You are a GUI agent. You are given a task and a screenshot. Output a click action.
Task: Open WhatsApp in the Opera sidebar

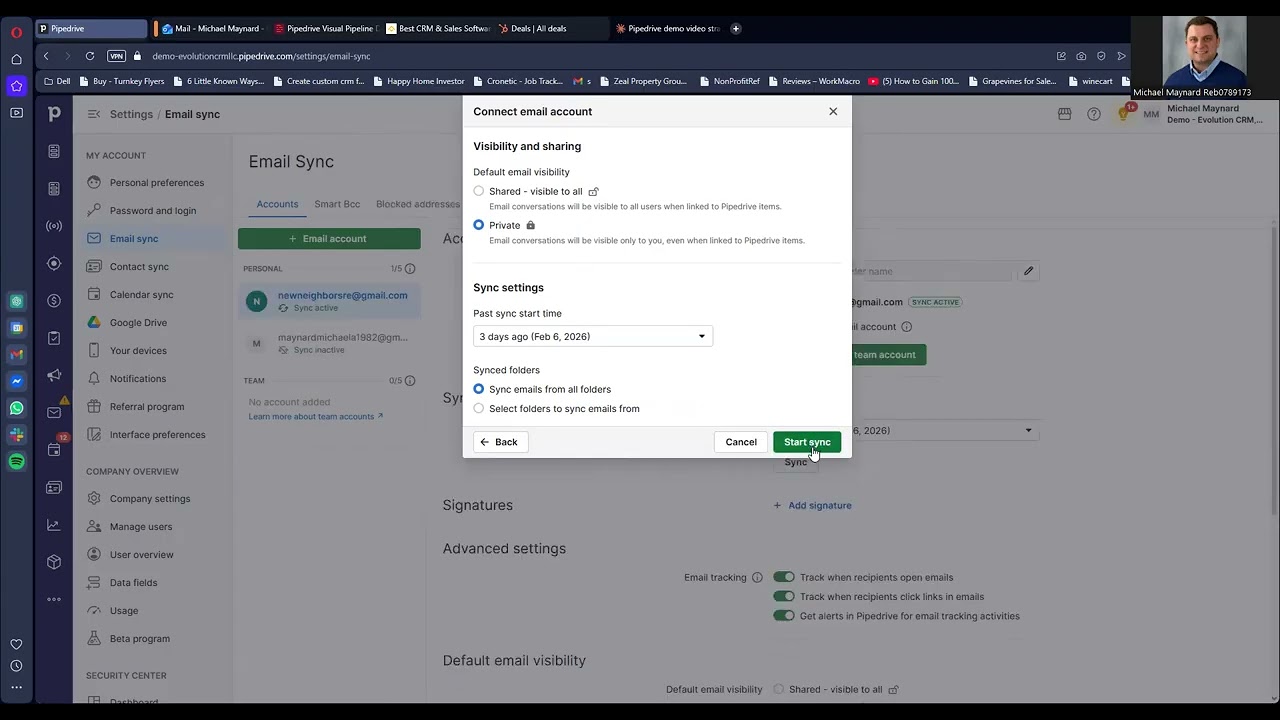(x=16, y=408)
